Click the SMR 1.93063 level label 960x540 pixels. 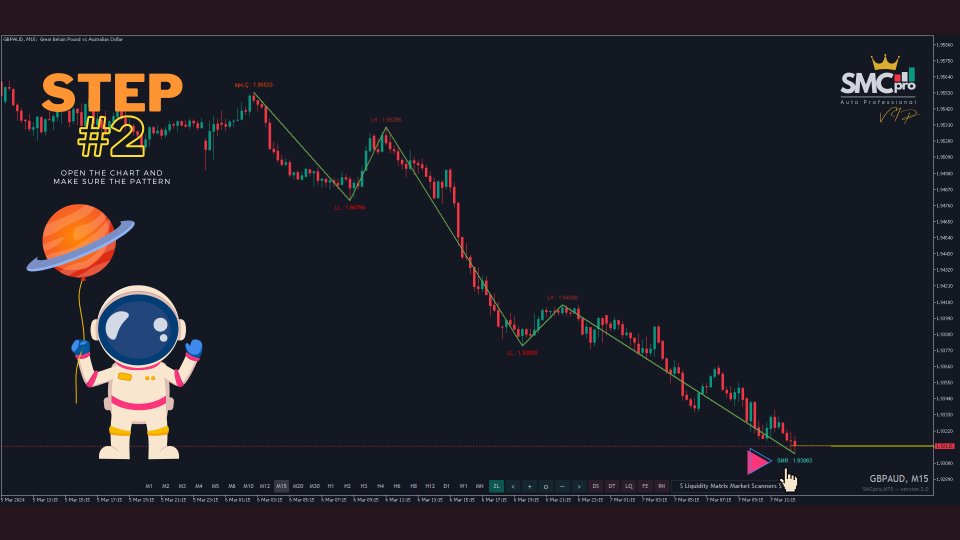pyautogui.click(x=794, y=460)
